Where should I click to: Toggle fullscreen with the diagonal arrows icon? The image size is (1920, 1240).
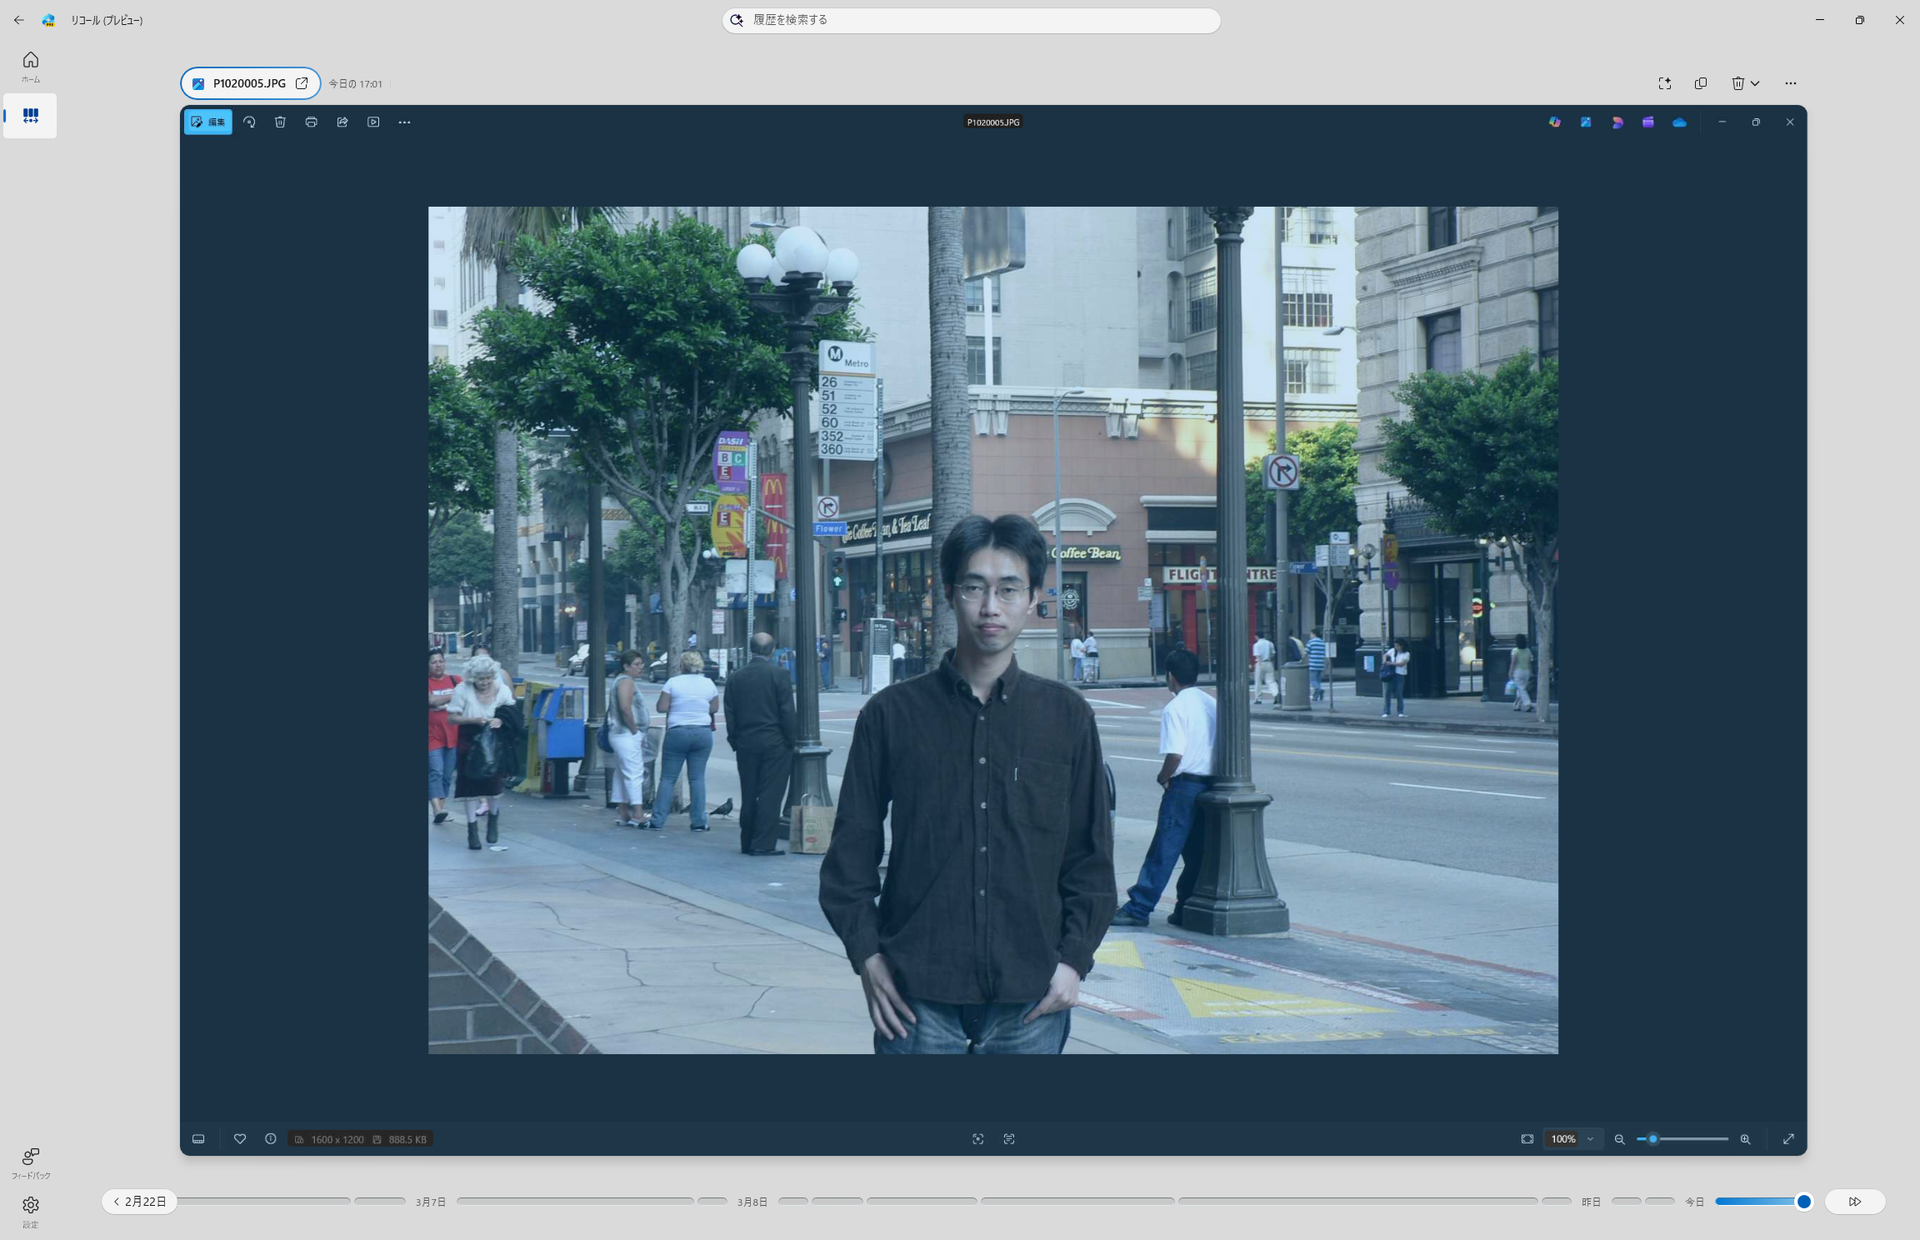pos(1788,1139)
